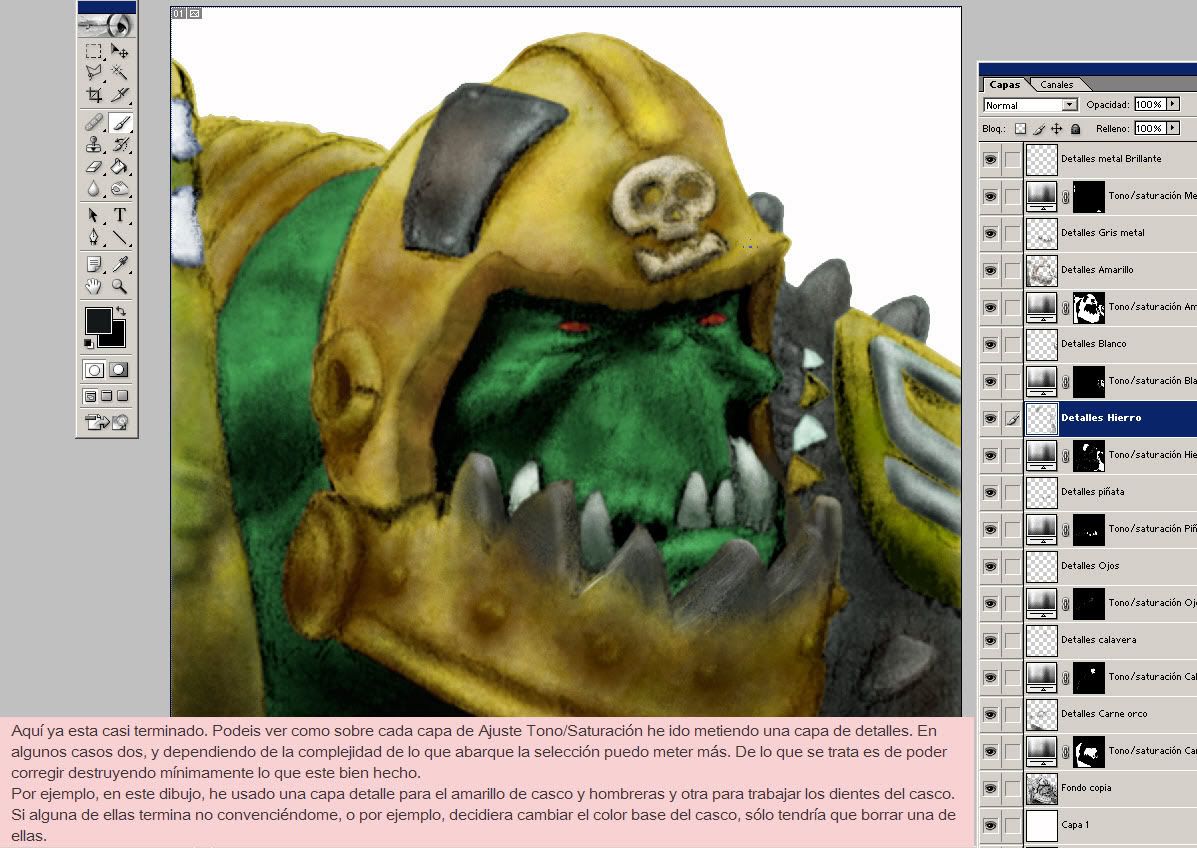The width and height of the screenshot is (1197, 848).
Task: Select the Paint Bucket tool
Action: pyautogui.click(x=119, y=166)
